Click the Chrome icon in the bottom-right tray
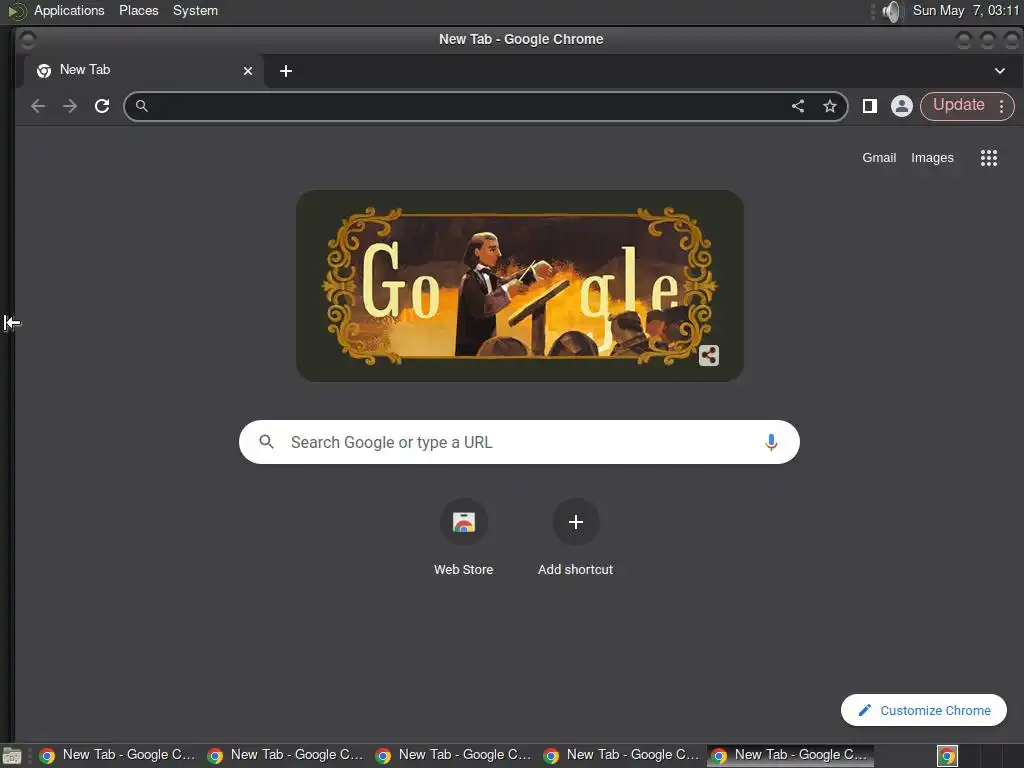Image resolution: width=1024 pixels, height=768 pixels. click(x=947, y=756)
